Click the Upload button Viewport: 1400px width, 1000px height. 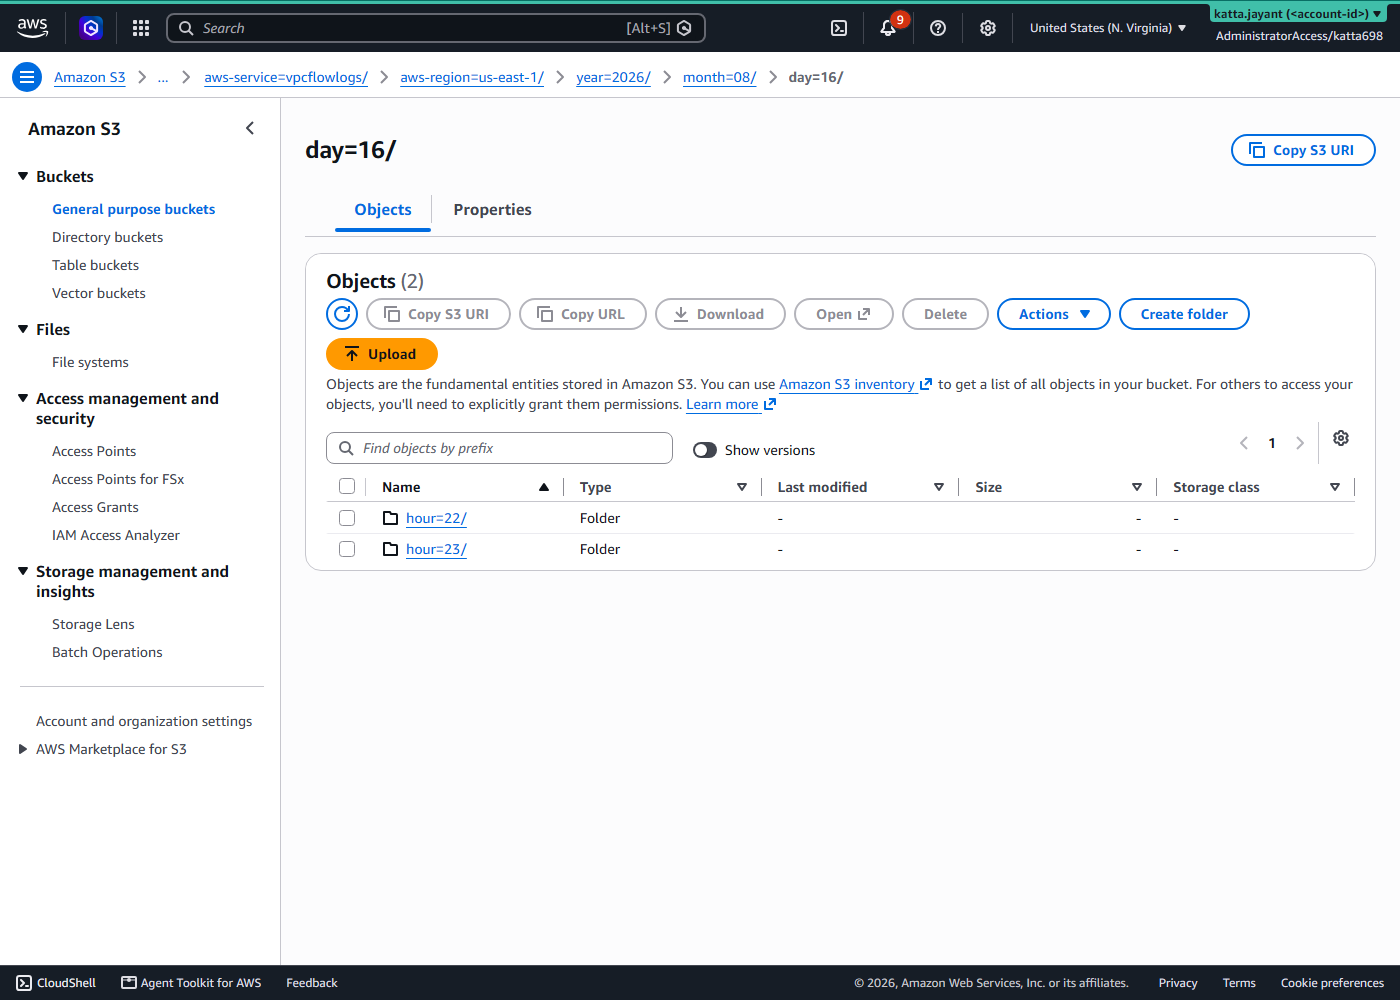(382, 354)
